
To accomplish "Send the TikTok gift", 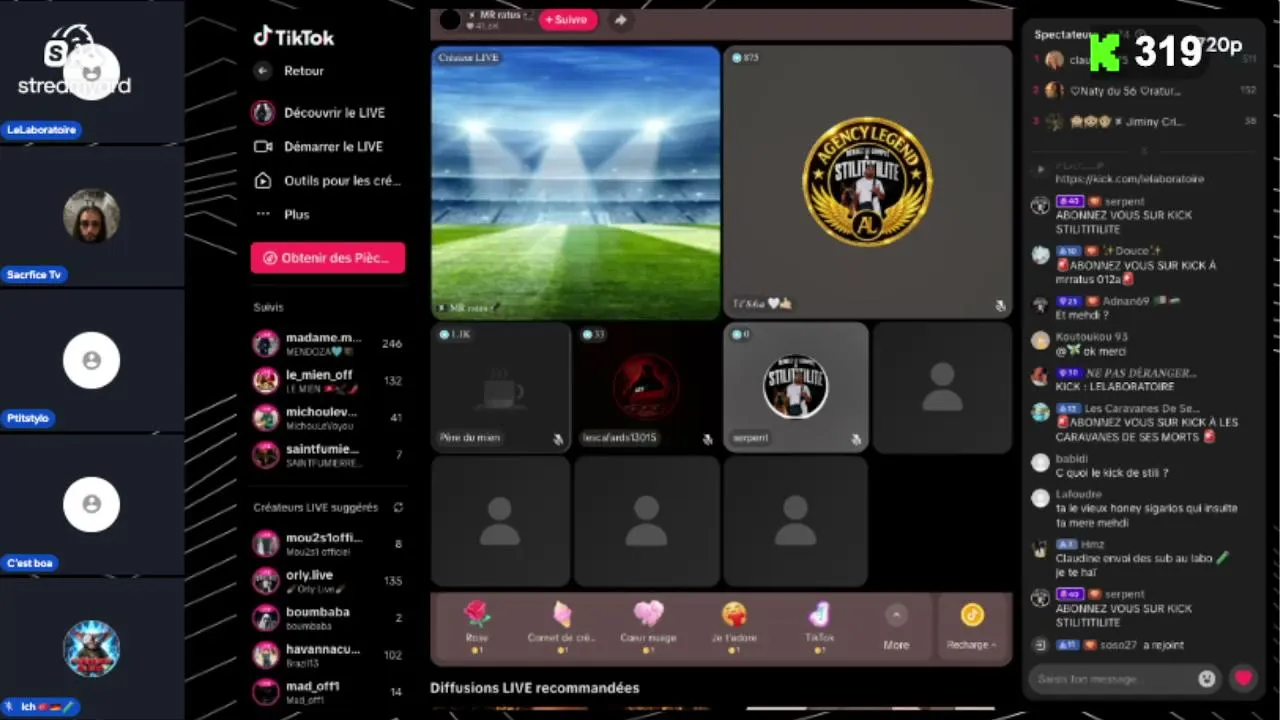I will pyautogui.click(x=819, y=627).
